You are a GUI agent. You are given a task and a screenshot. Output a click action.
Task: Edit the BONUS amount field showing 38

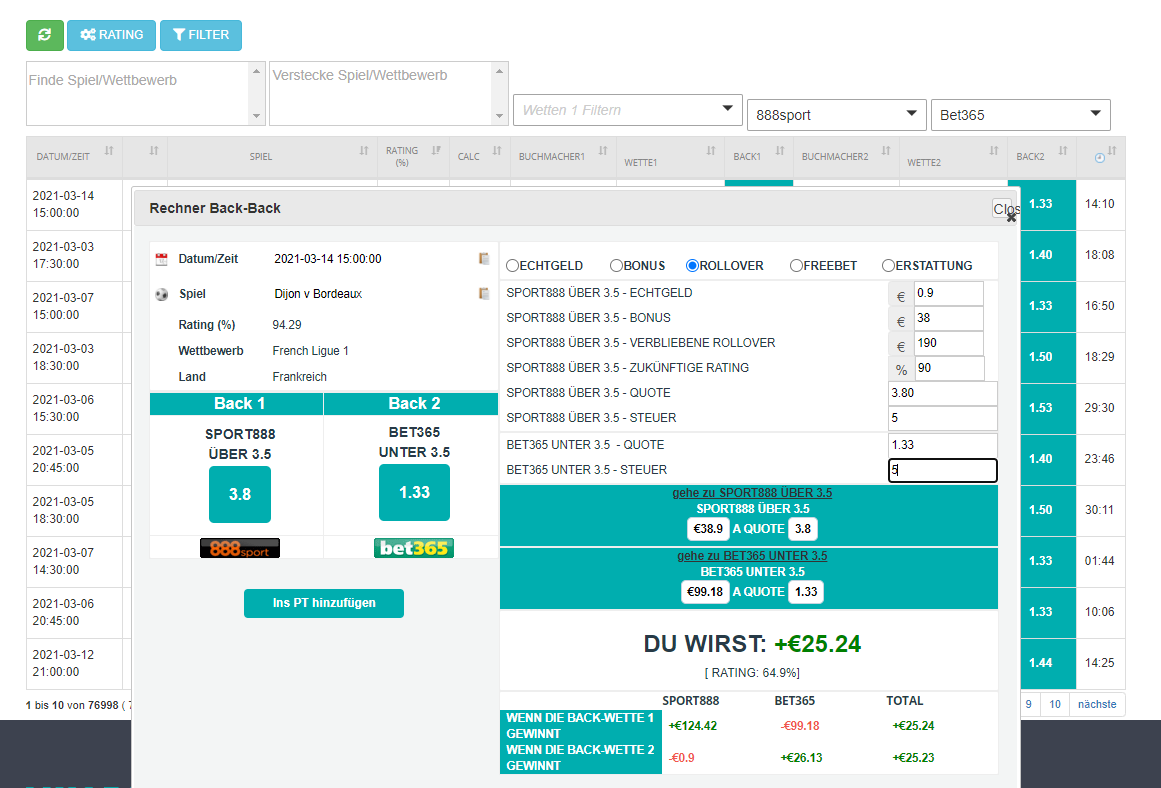948,318
